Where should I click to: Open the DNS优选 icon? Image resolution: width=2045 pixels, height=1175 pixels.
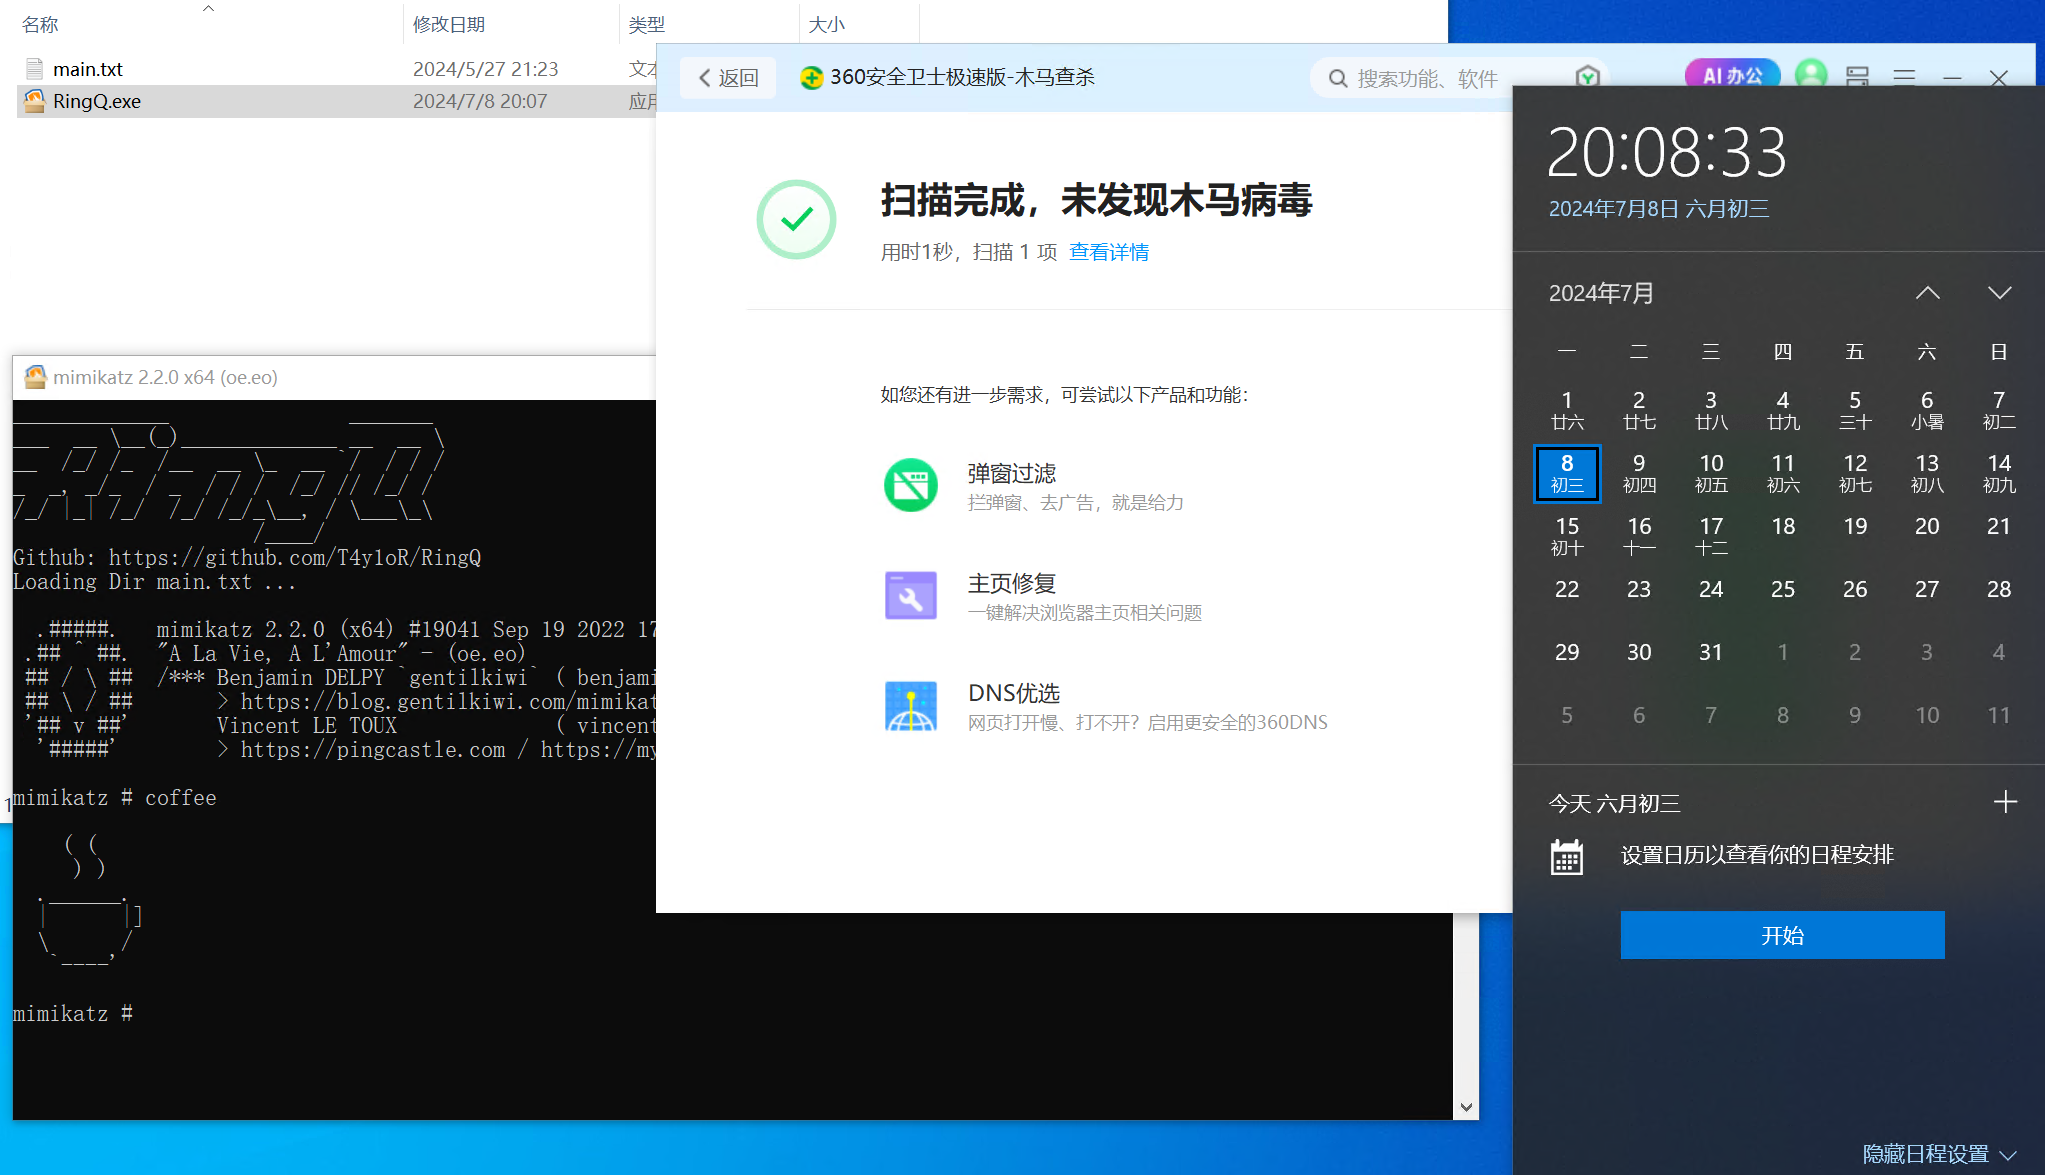coord(910,706)
